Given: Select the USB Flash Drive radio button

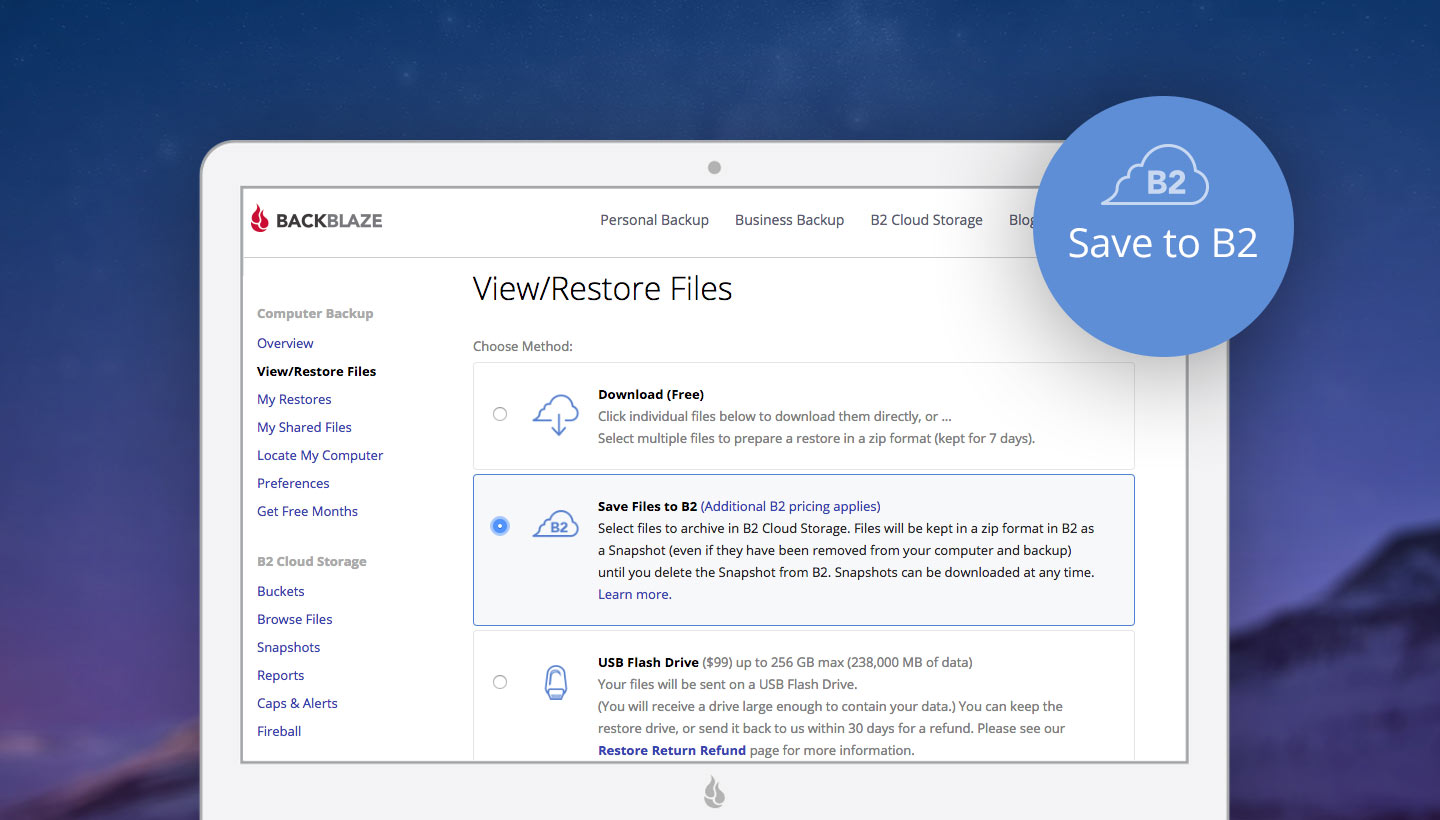Looking at the screenshot, I should (500, 682).
